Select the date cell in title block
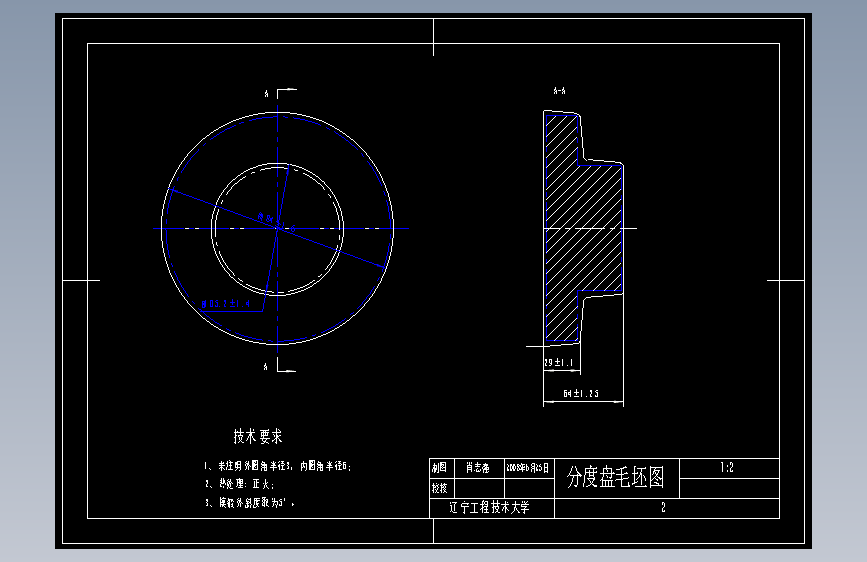The image size is (867, 562). tap(529, 468)
